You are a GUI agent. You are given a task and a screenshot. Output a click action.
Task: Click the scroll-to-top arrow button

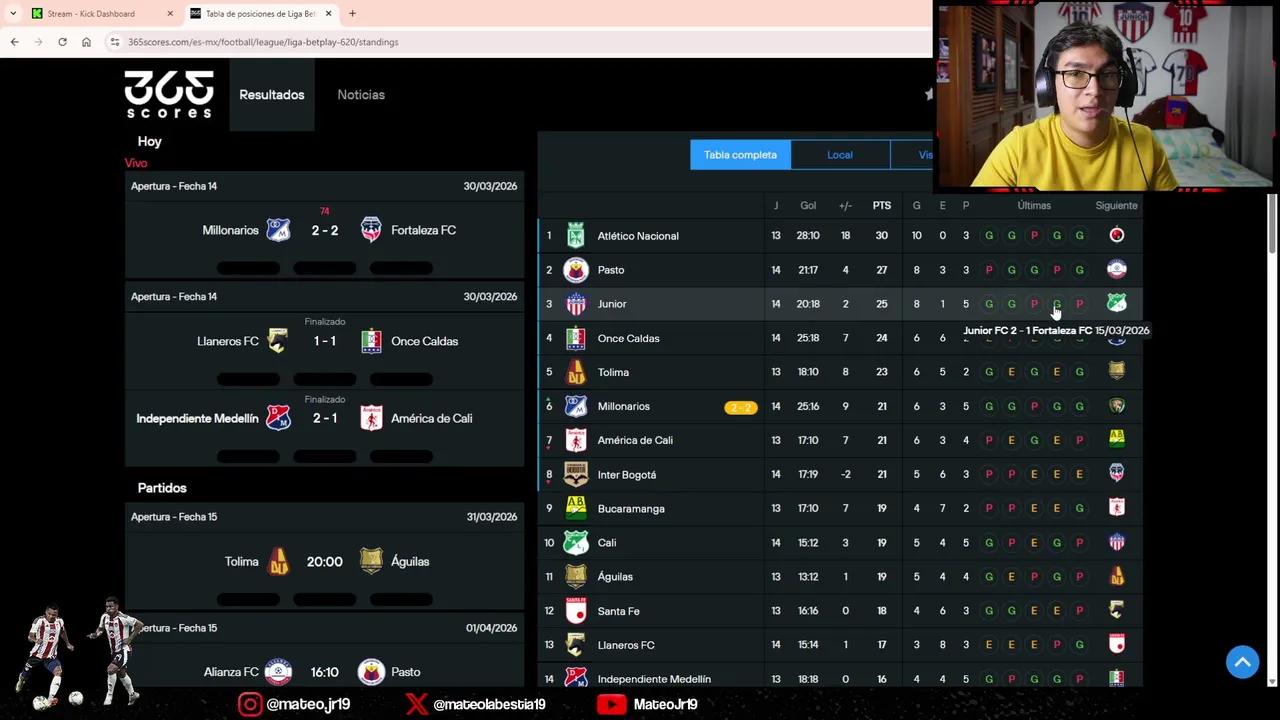coord(1243,662)
